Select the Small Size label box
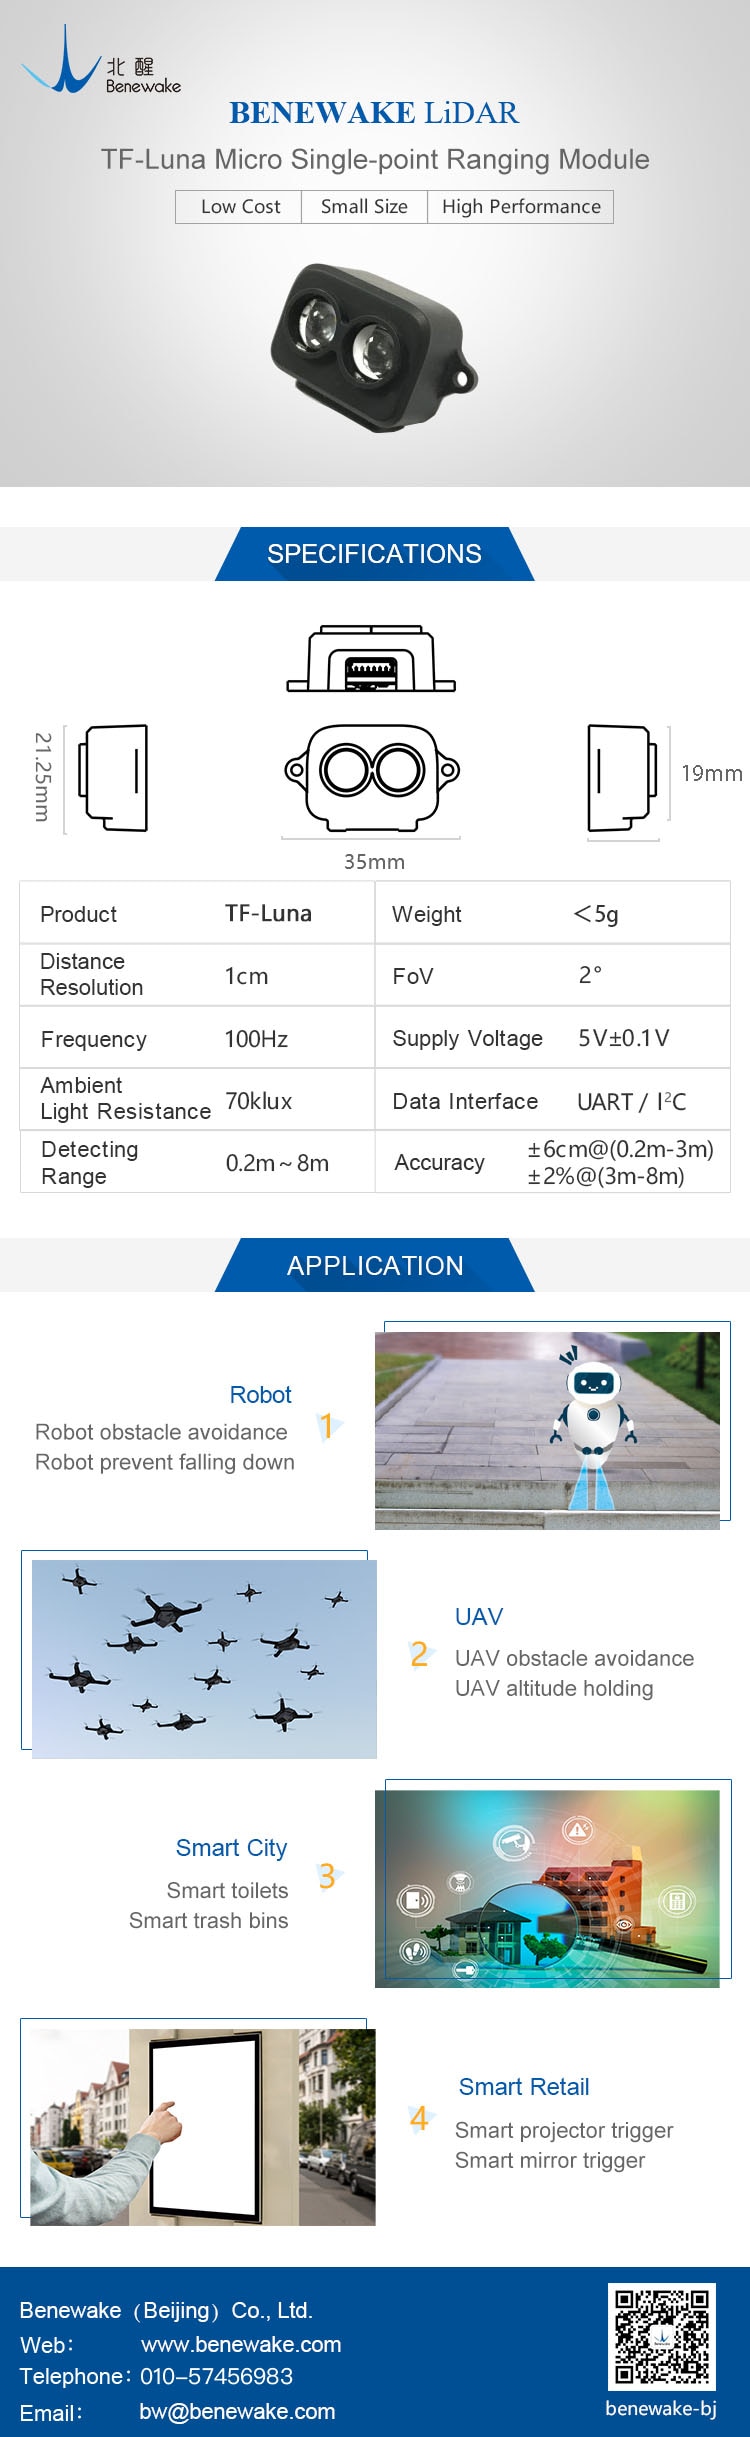Viewport: 750px width, 2437px height. point(364,207)
